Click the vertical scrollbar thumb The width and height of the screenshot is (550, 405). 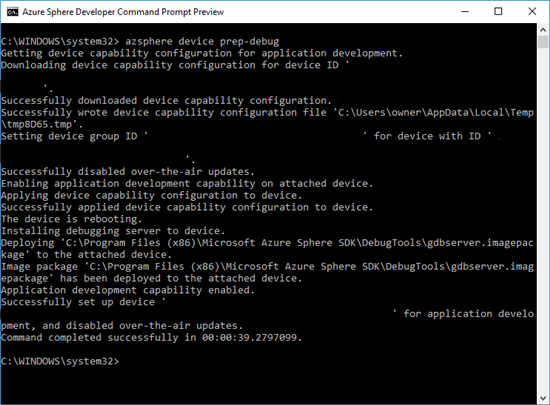[x=543, y=42]
